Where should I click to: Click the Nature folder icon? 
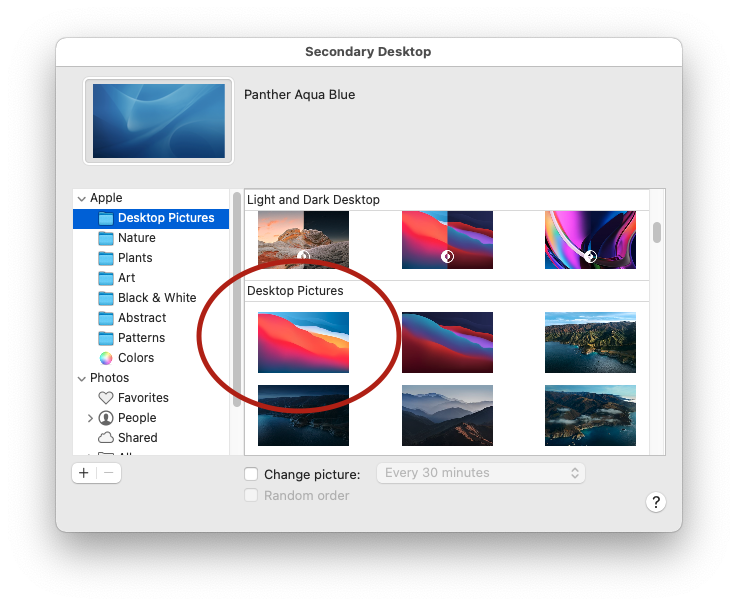[x=106, y=238]
